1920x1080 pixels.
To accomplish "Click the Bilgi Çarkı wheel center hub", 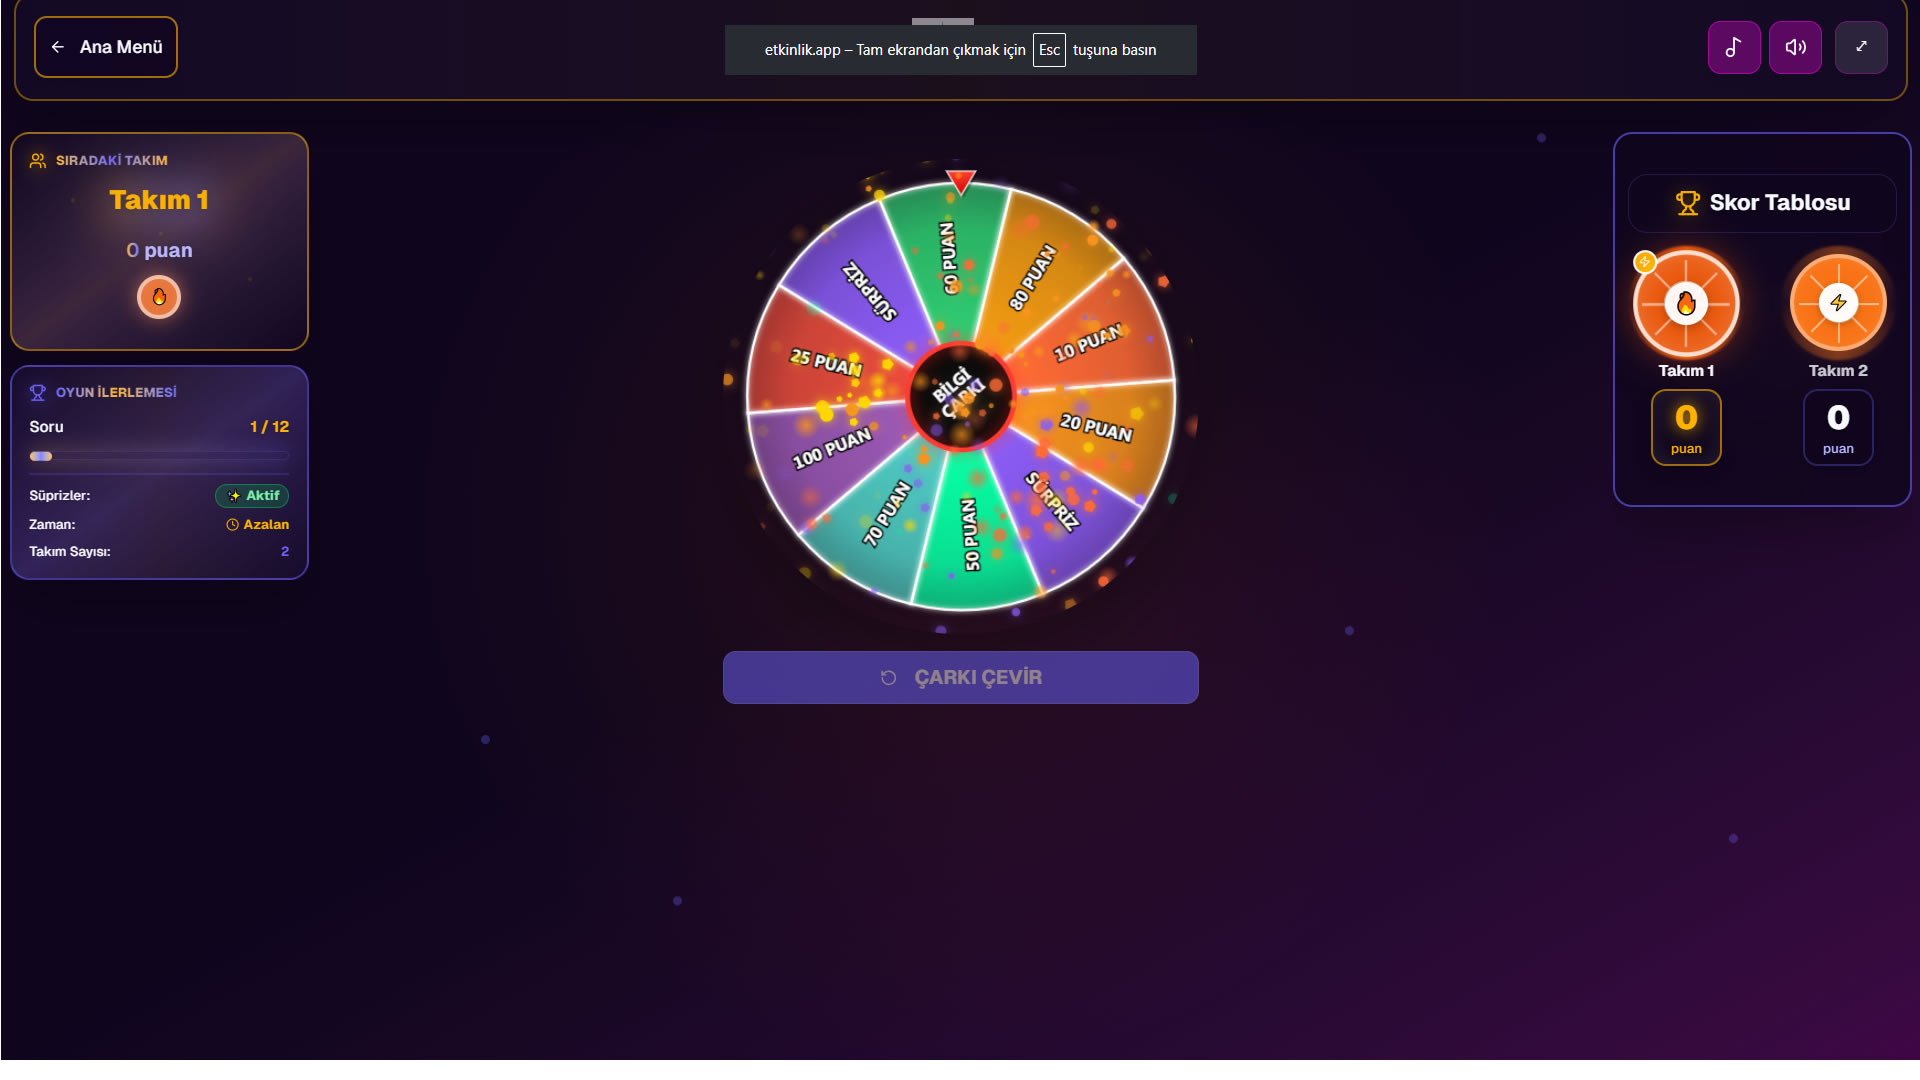I will click(960, 396).
